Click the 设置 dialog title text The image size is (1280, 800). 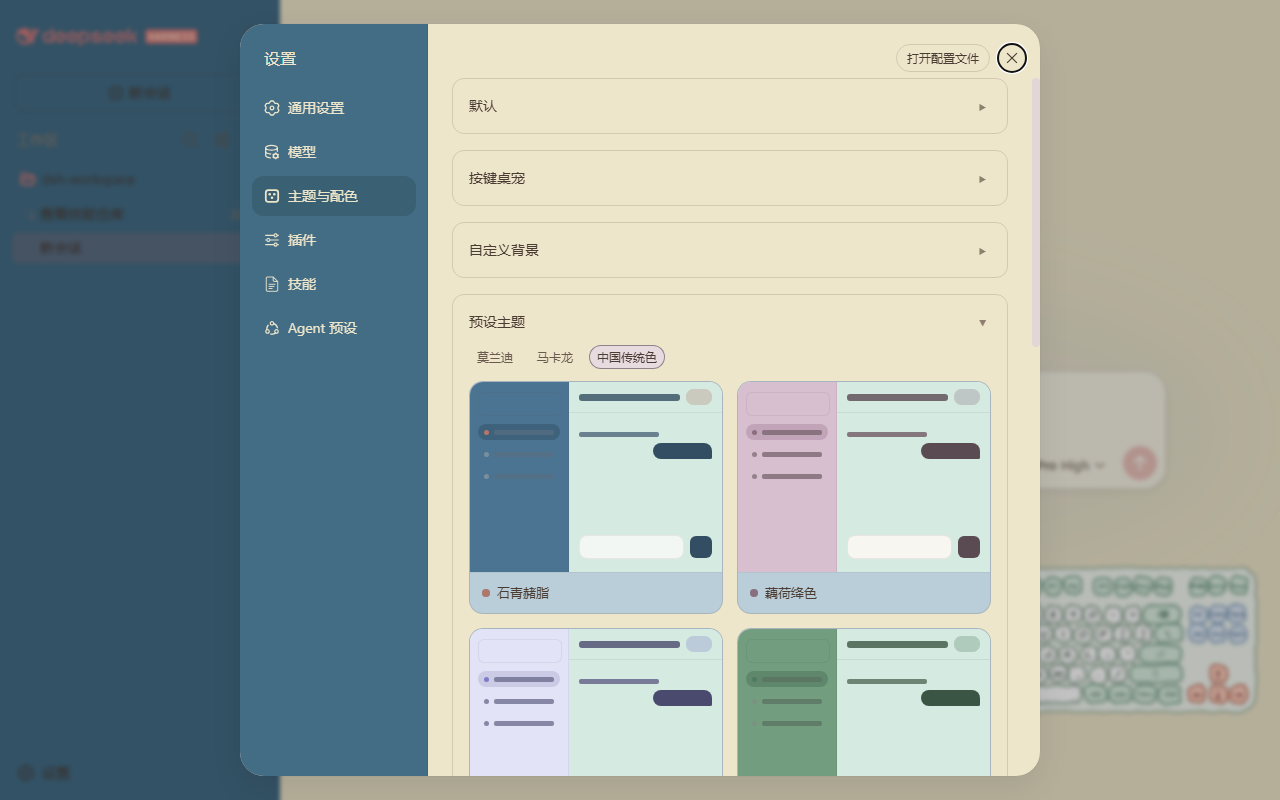pos(280,59)
